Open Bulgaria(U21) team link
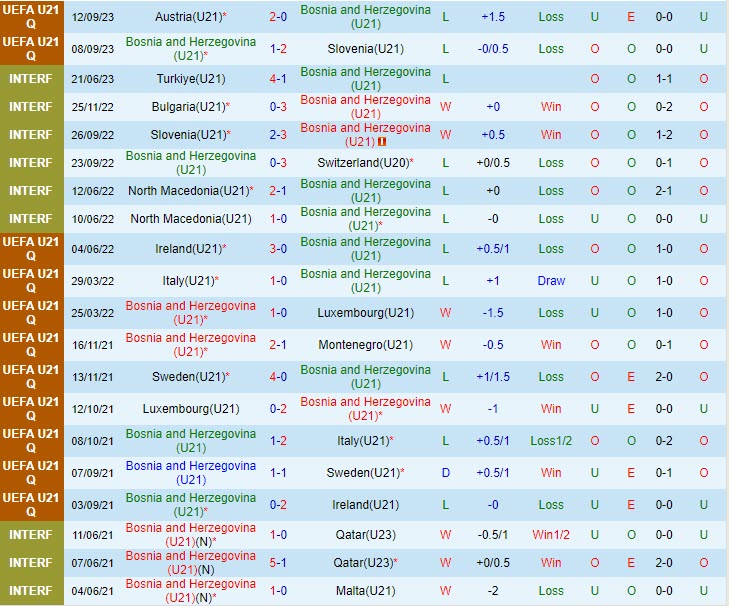Screen dimensions: 729x606 (x=191, y=107)
